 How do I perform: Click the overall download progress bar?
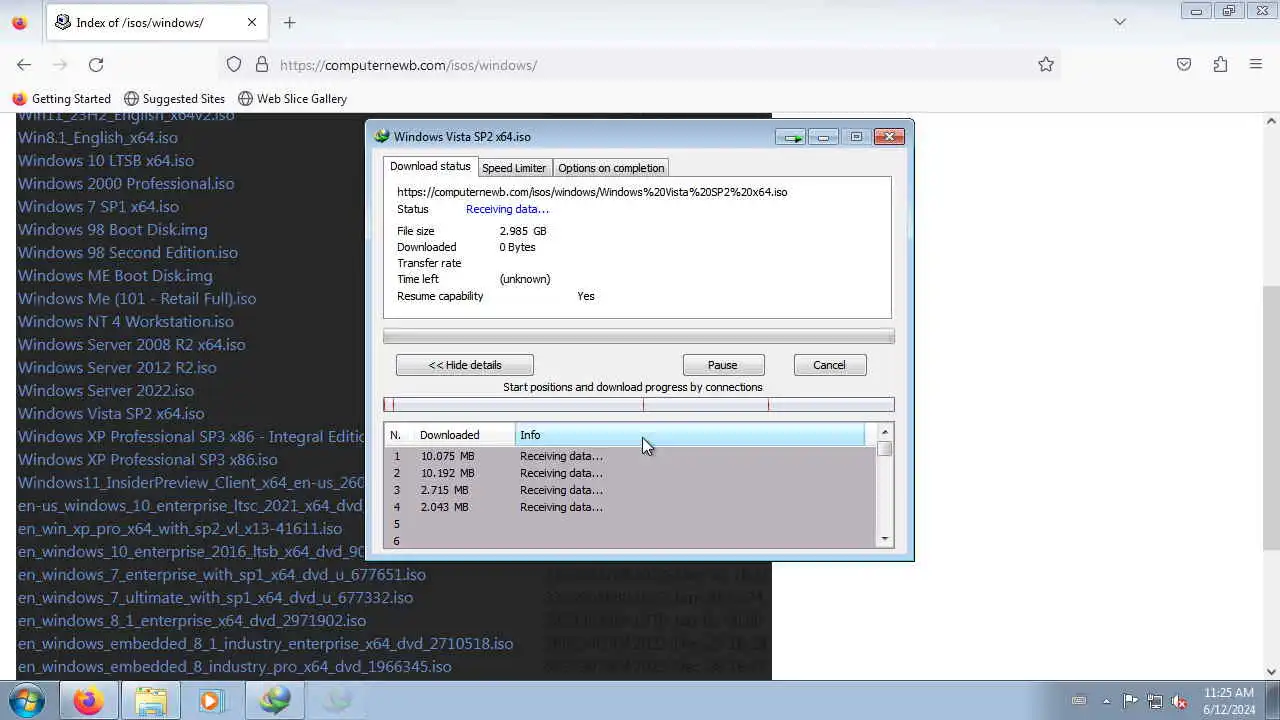tap(639, 337)
